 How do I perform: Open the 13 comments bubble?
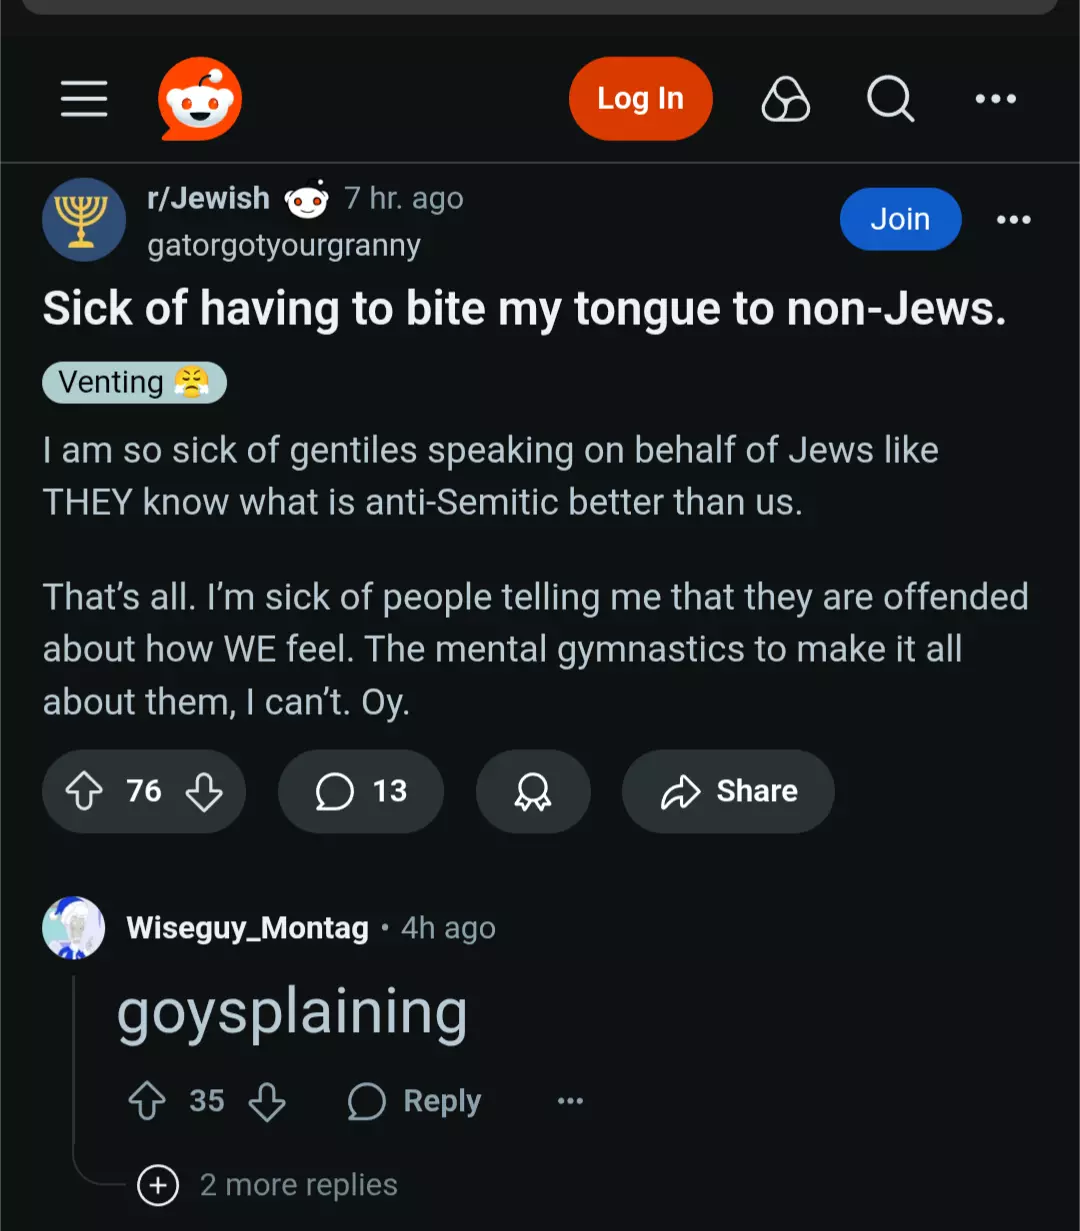[361, 792]
